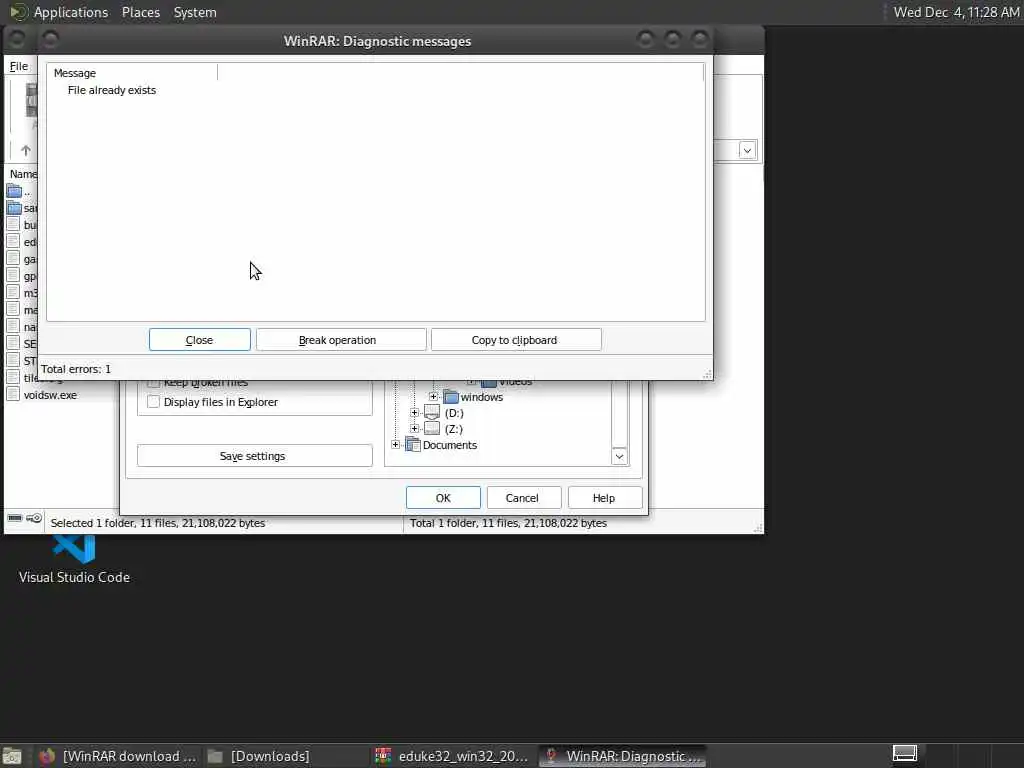Screen dimensions: 1024x768
Task: Select the windows folder in tree
Action: tap(481, 397)
